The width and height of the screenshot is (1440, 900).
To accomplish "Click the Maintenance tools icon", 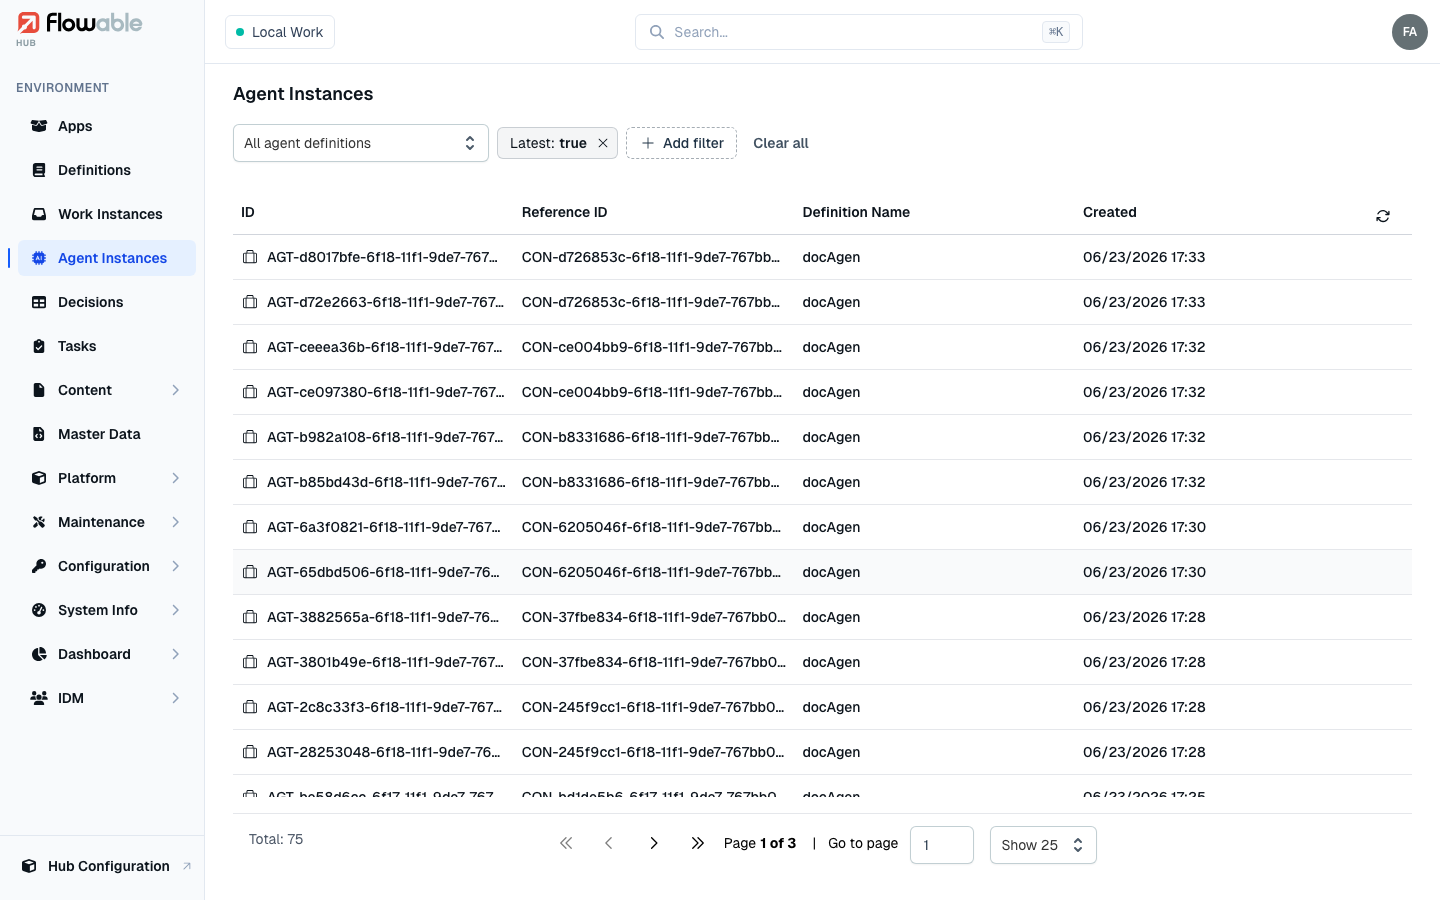I will pyautogui.click(x=39, y=522).
